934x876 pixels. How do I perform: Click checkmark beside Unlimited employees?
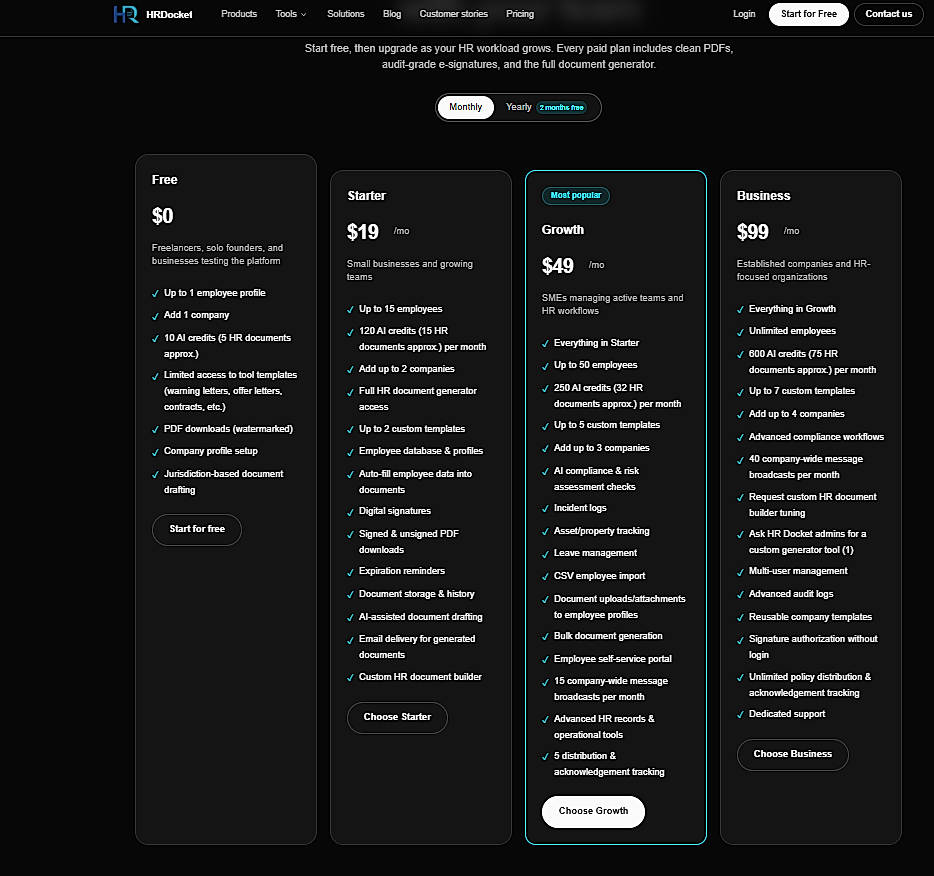pos(740,332)
